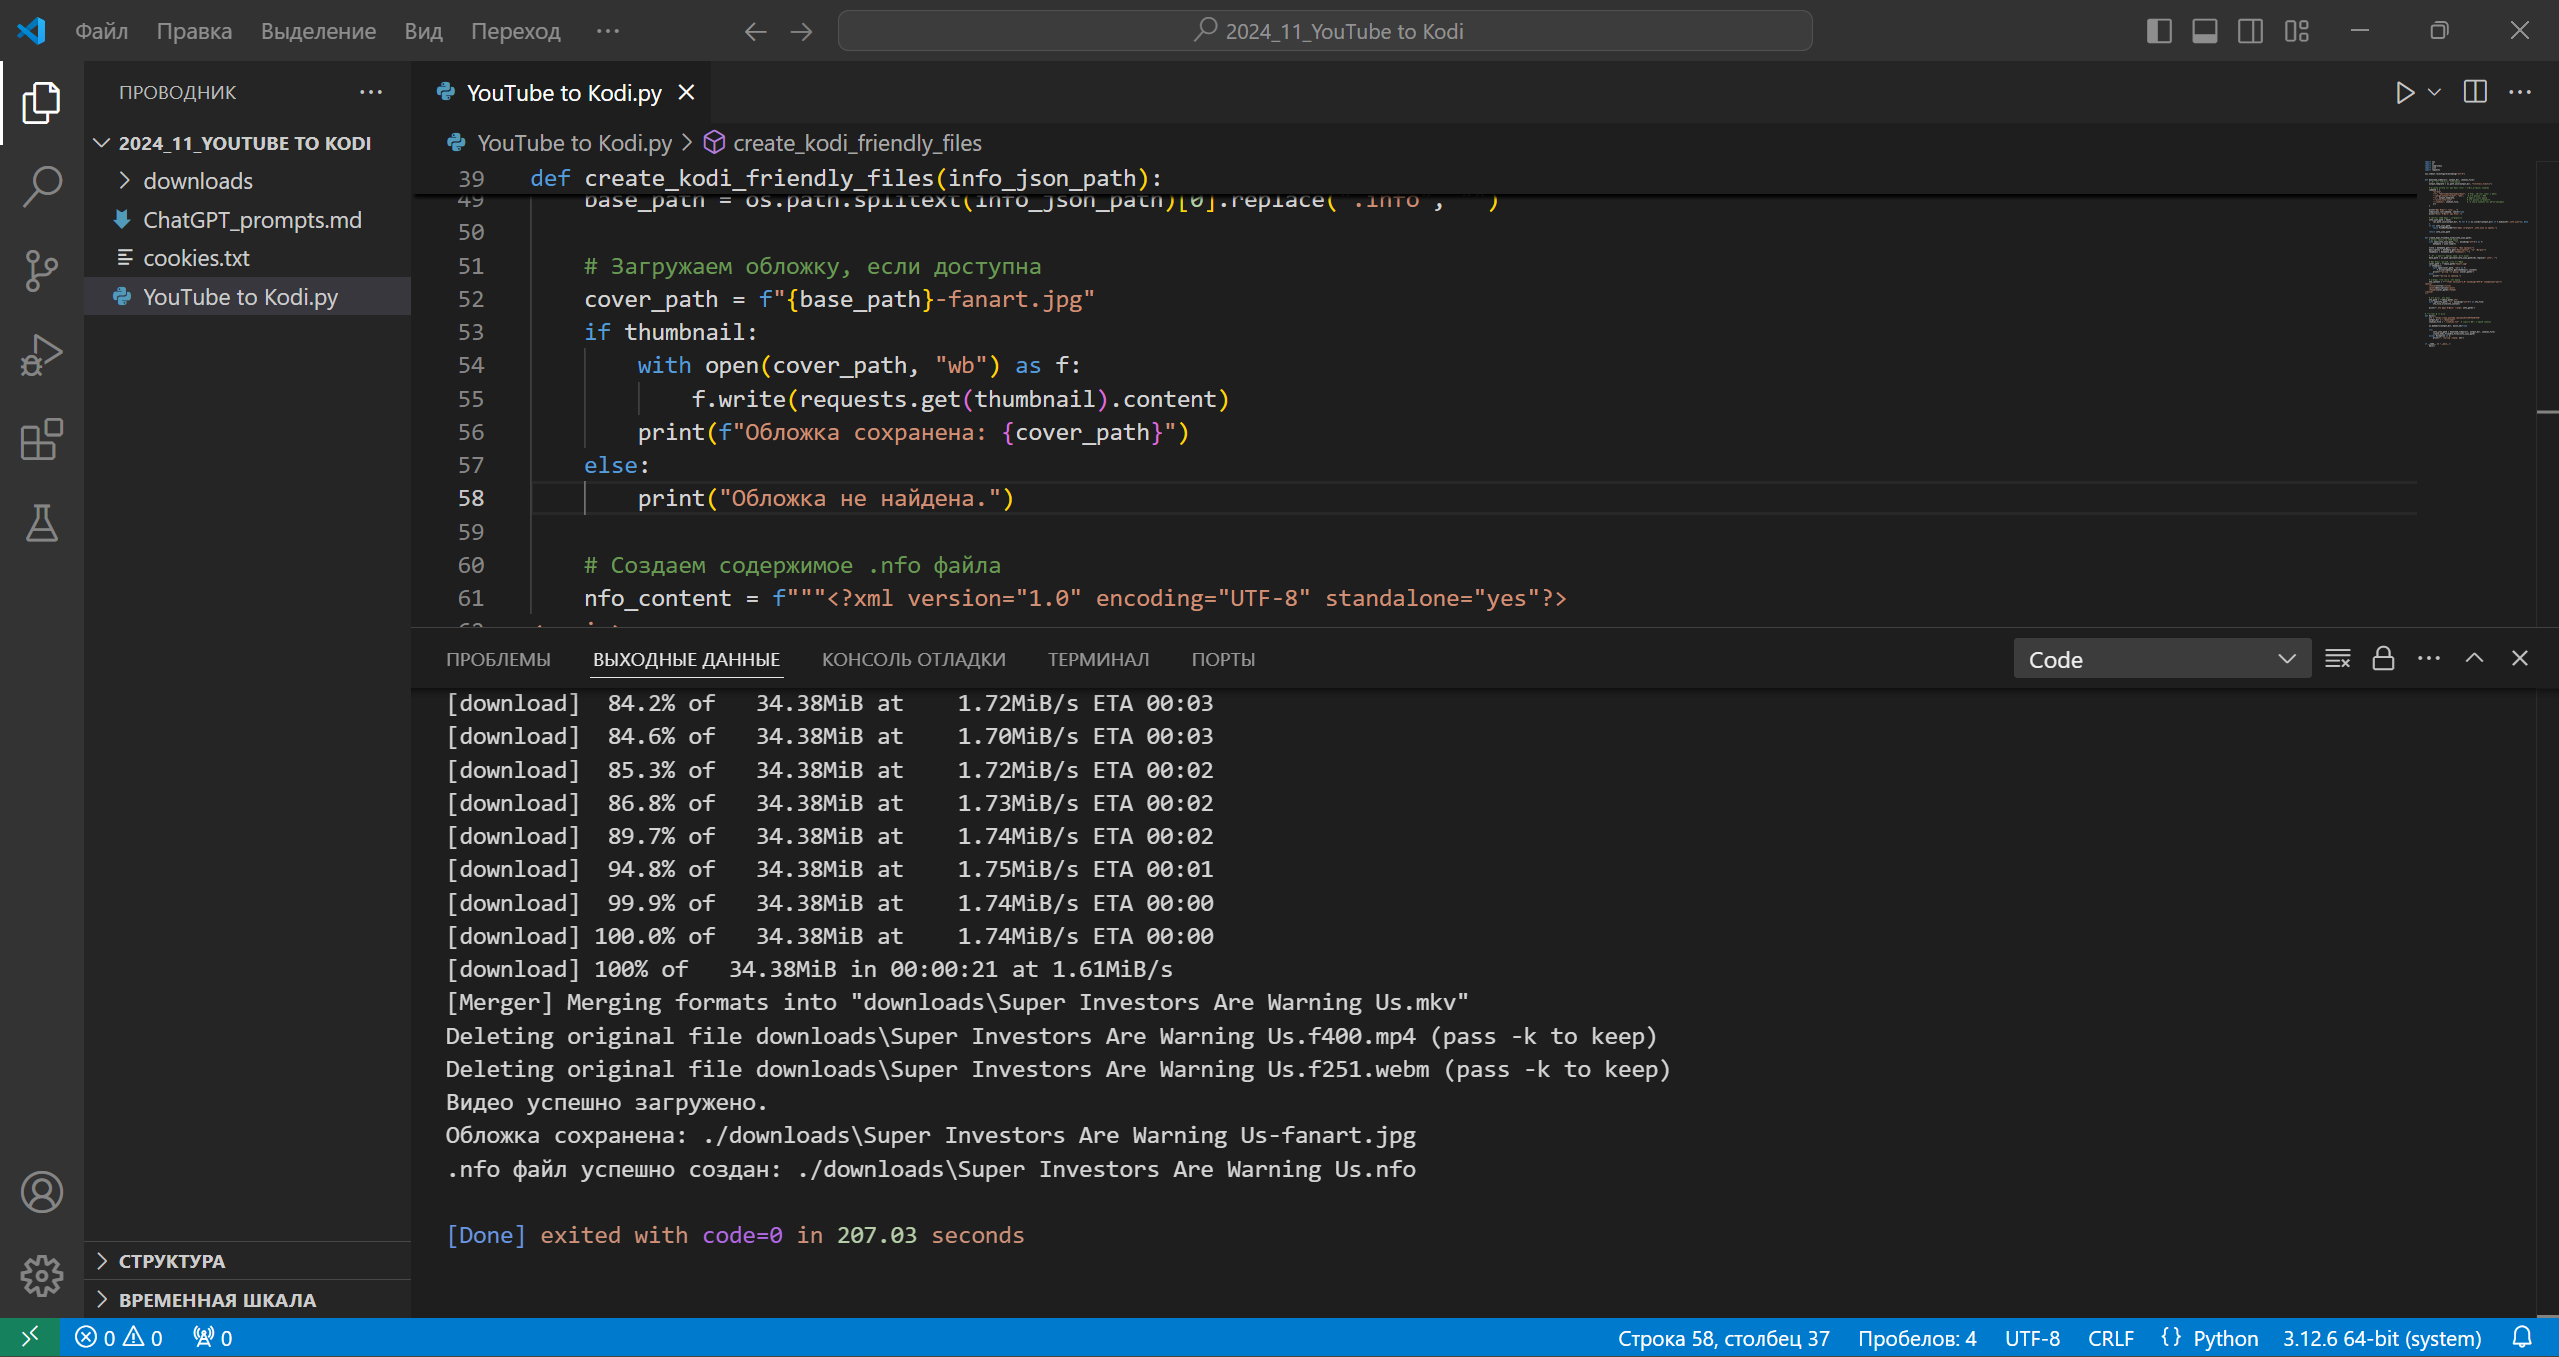Screen dimensions: 2559x1357
Task: Toggle primary sidebar visibility
Action: click(x=2158, y=31)
